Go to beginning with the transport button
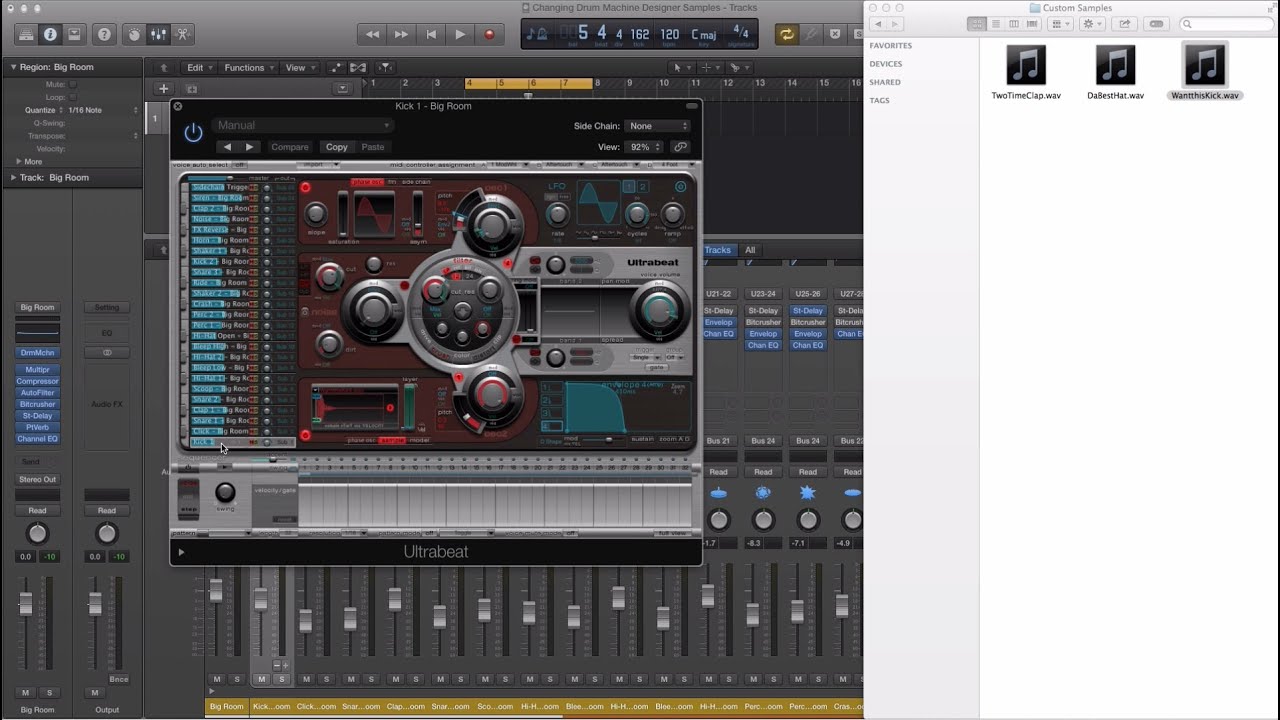The image size is (1280, 720). (x=431, y=34)
